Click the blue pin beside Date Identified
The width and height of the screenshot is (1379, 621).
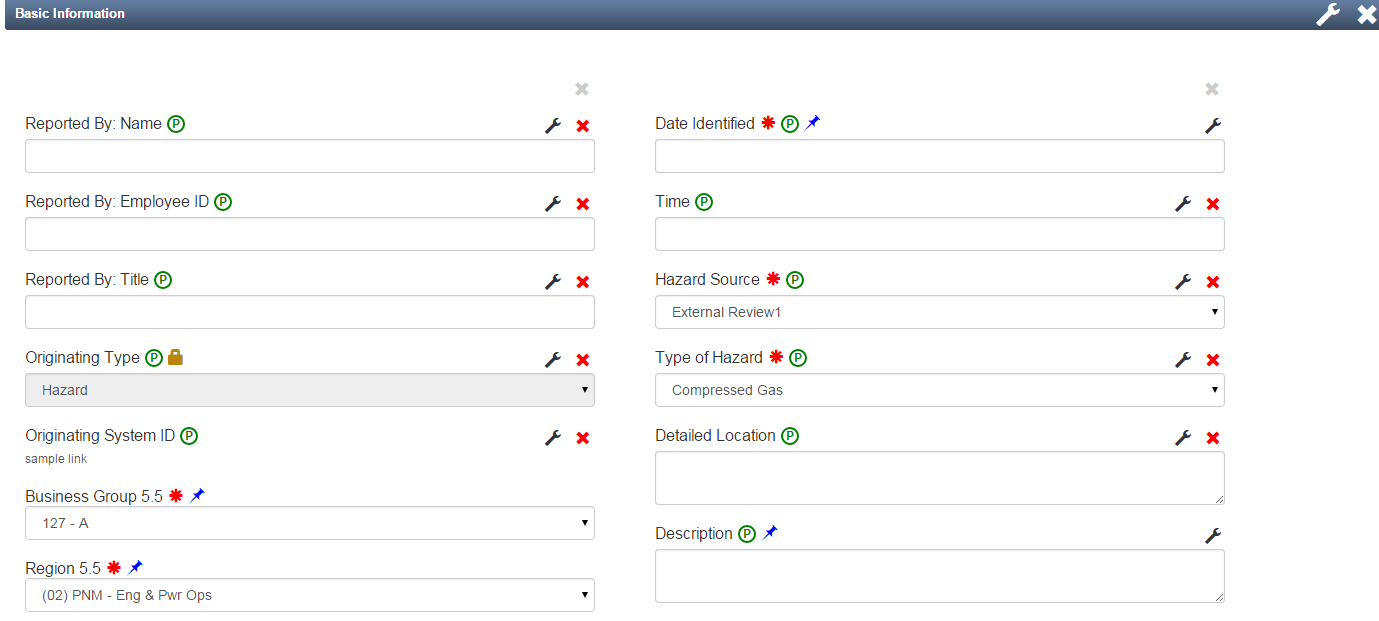(x=813, y=122)
